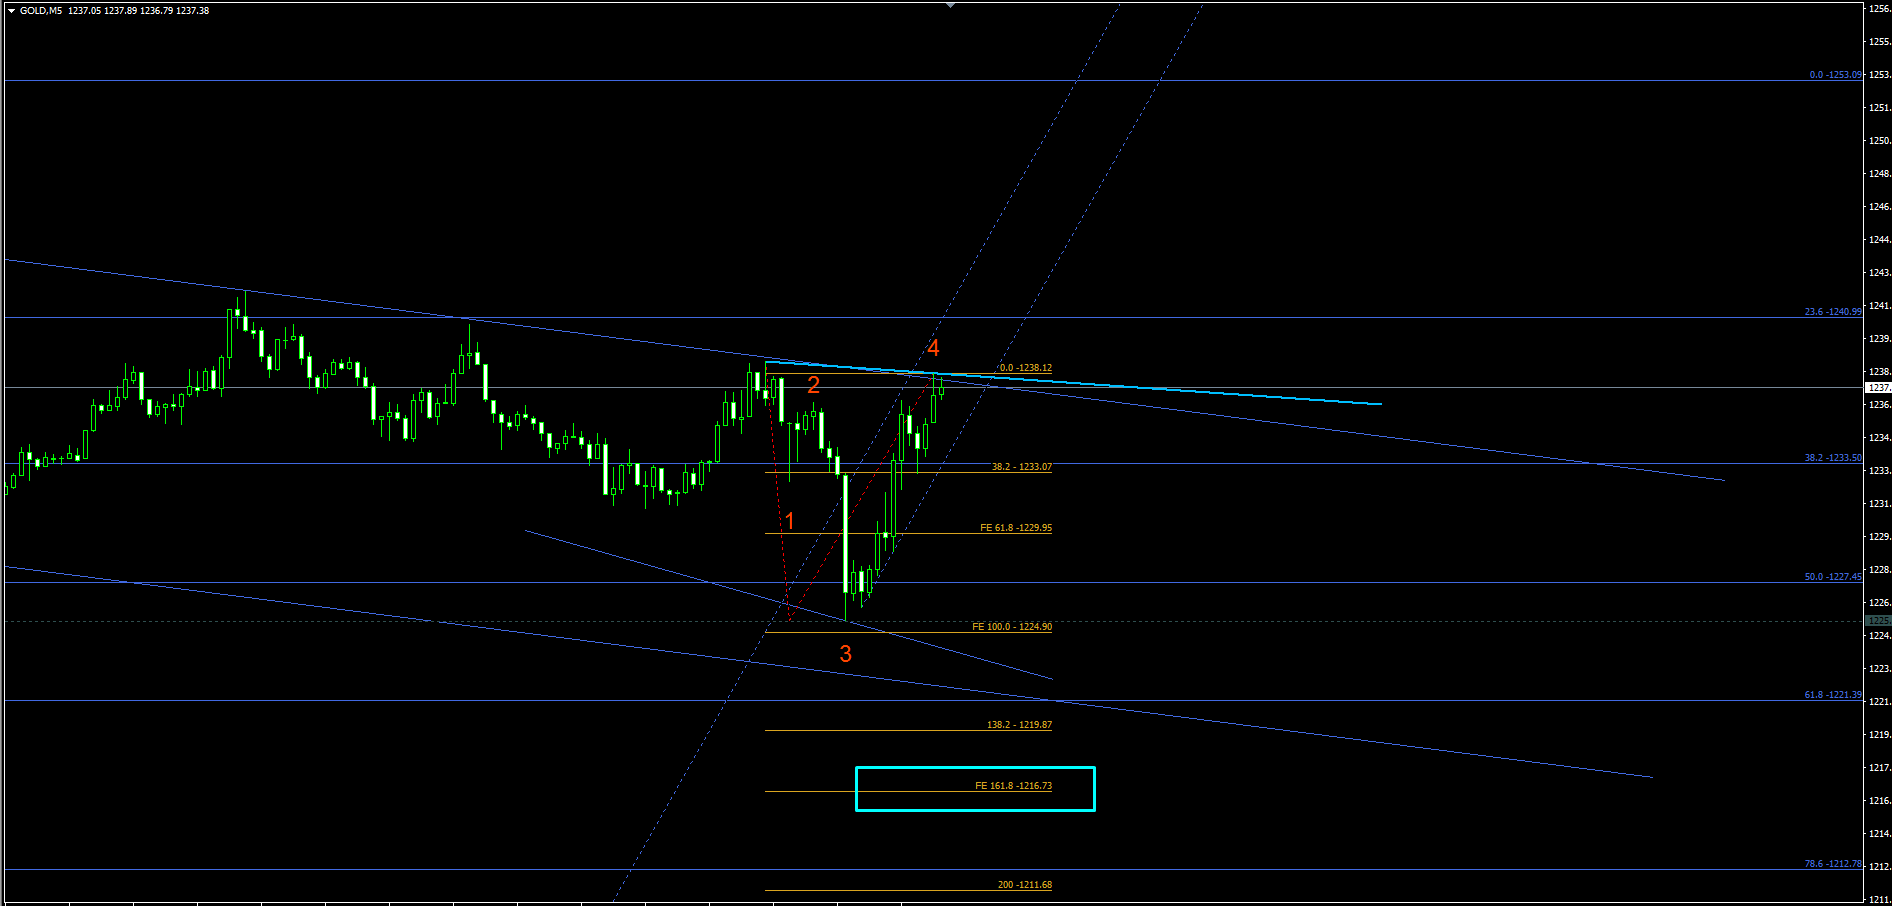This screenshot has height=906, width=1892.
Task: Select the orange wave label 3
Action: (x=846, y=654)
